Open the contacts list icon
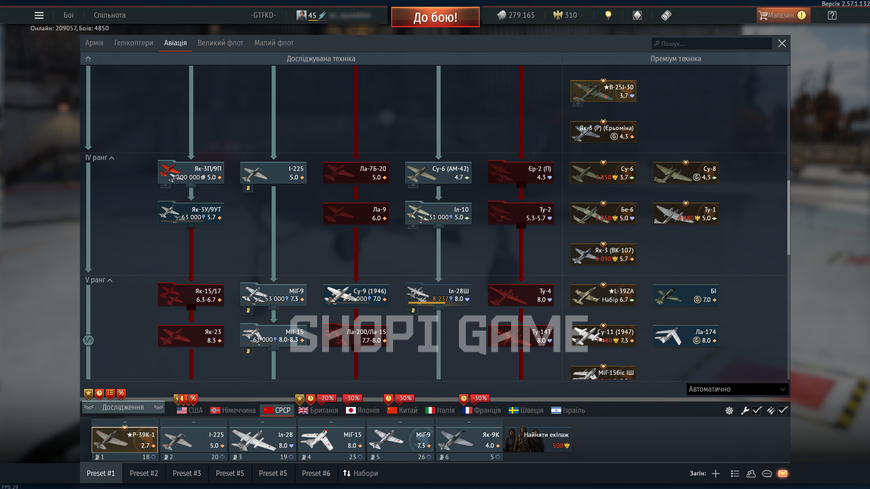 pyautogui.click(x=735, y=473)
